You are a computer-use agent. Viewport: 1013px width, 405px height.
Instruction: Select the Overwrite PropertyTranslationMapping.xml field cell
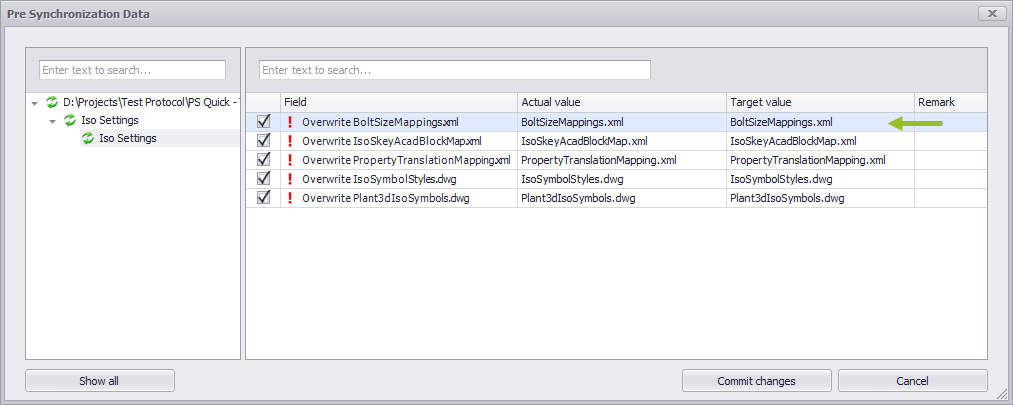pos(399,160)
